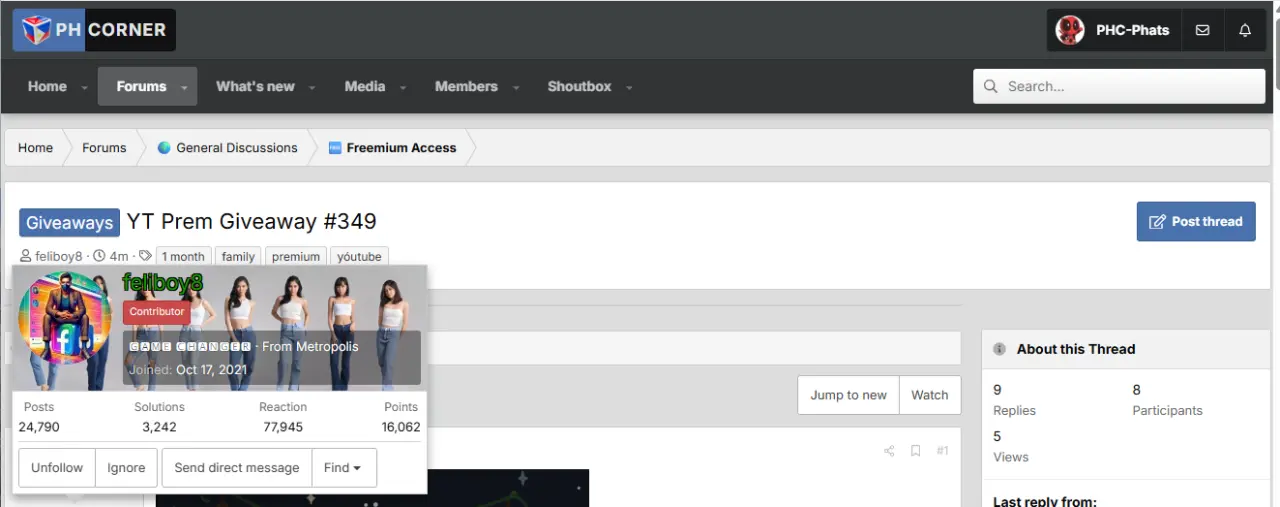Click feliboy8's profile avatar in popup
The image size is (1280, 507).
(64, 318)
